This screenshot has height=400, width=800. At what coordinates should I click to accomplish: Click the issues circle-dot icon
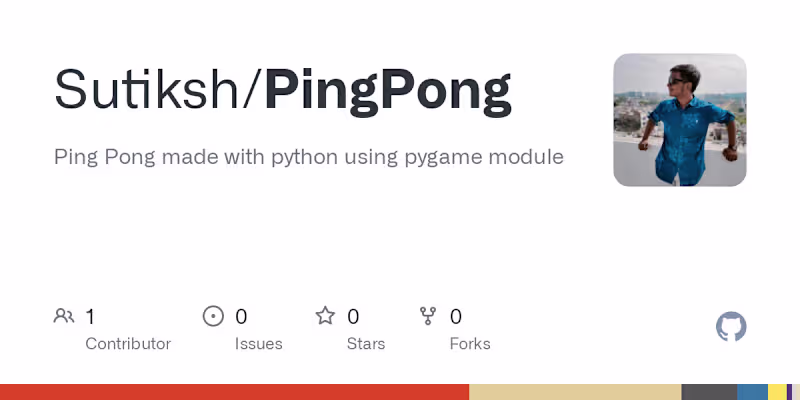[x=213, y=317]
